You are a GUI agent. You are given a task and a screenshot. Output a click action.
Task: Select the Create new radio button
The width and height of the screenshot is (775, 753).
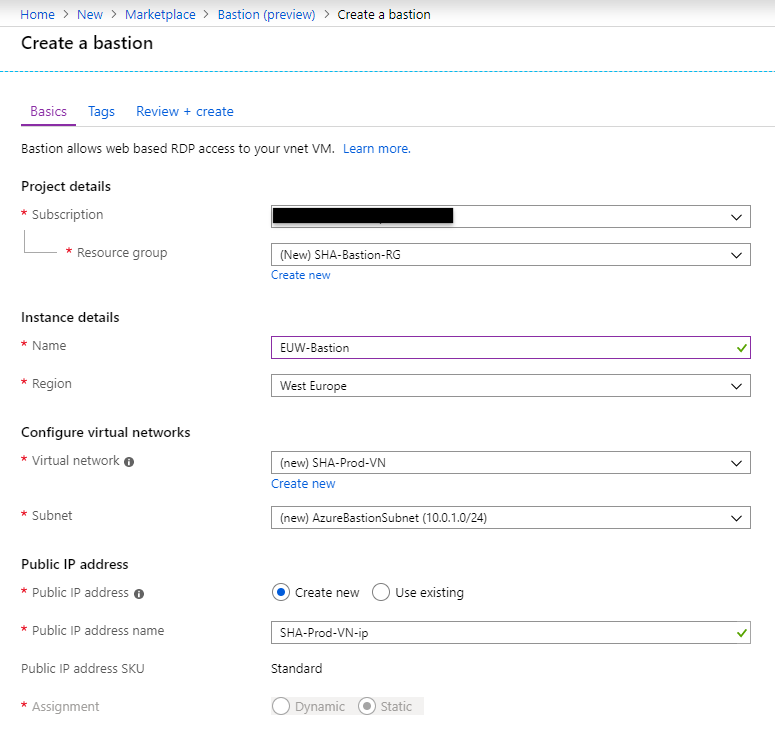(281, 592)
